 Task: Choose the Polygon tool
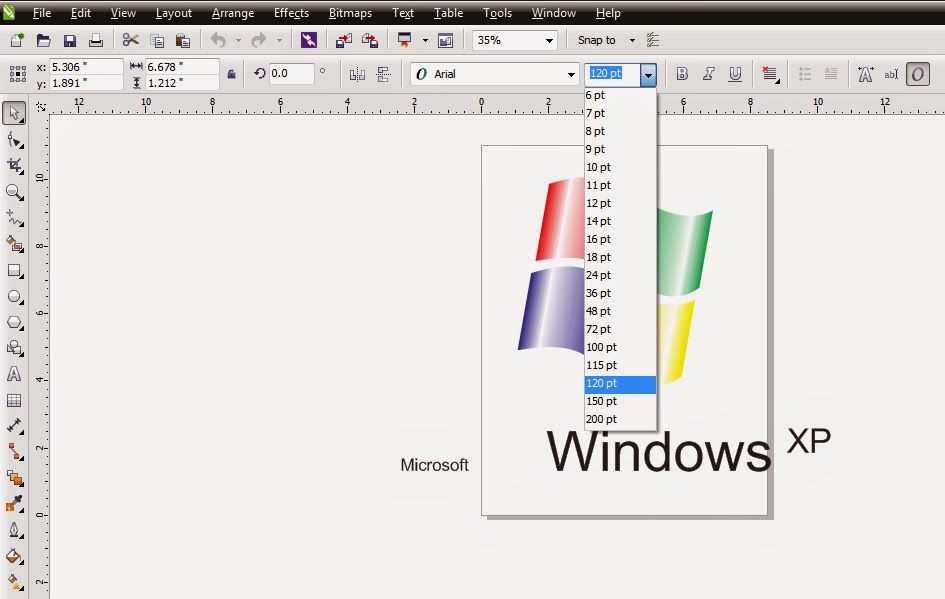click(x=14, y=322)
